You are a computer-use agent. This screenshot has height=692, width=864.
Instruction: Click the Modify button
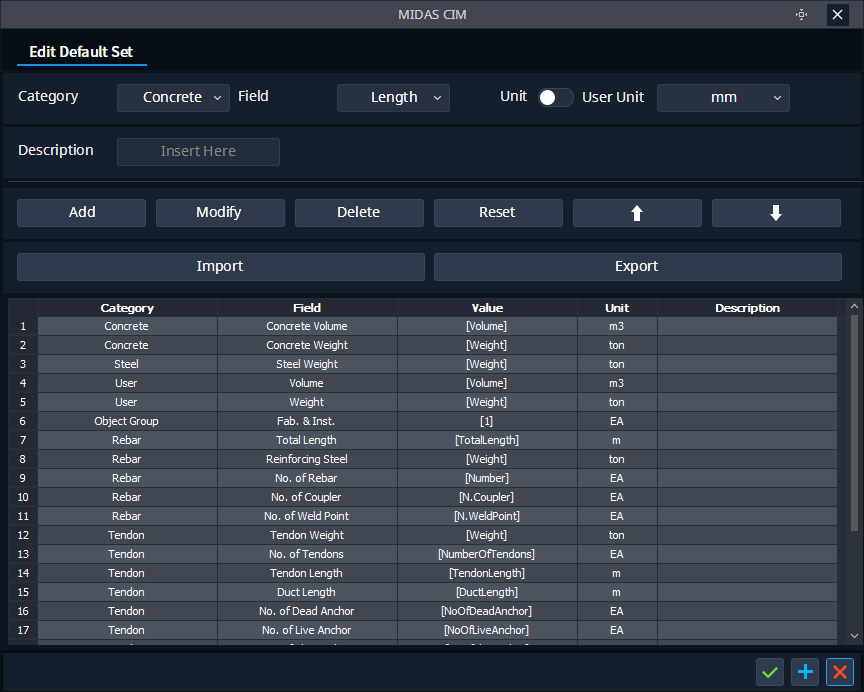220,213
